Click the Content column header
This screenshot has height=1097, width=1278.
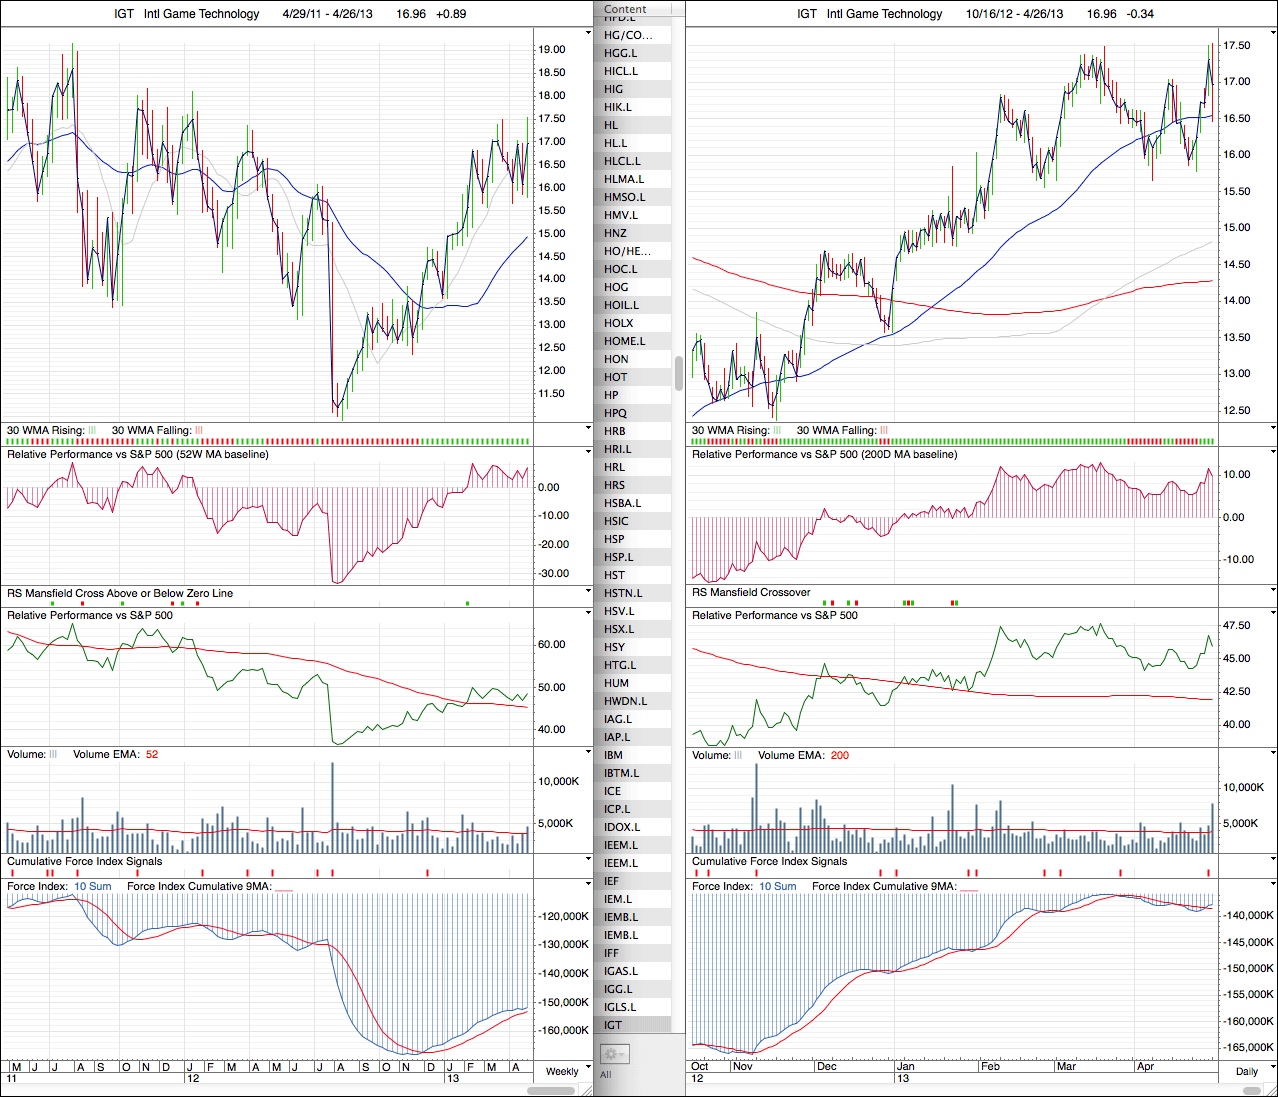(626, 9)
